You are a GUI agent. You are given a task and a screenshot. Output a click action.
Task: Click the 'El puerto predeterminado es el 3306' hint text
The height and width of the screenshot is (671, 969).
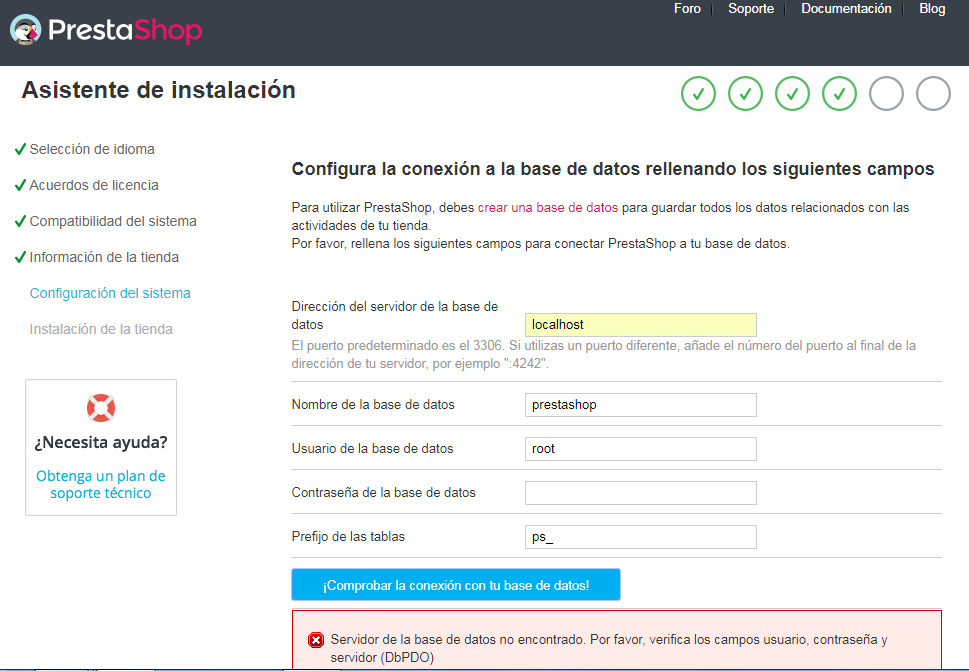coord(604,355)
